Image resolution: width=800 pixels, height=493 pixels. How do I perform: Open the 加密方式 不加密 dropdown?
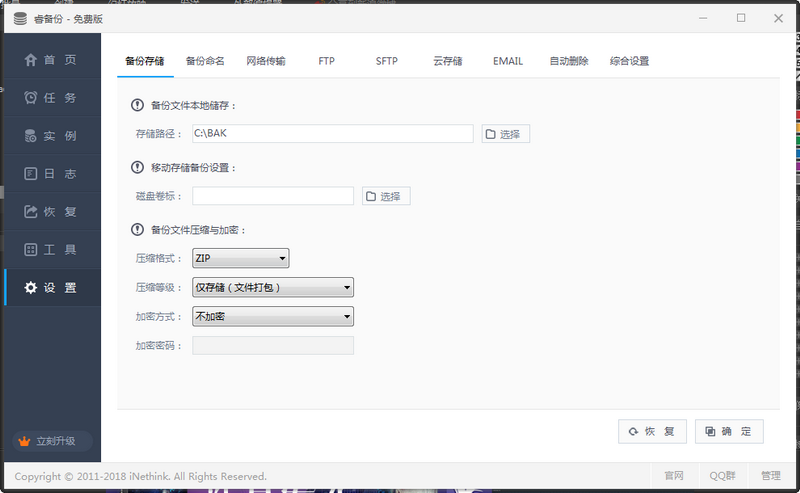pyautogui.click(x=273, y=316)
